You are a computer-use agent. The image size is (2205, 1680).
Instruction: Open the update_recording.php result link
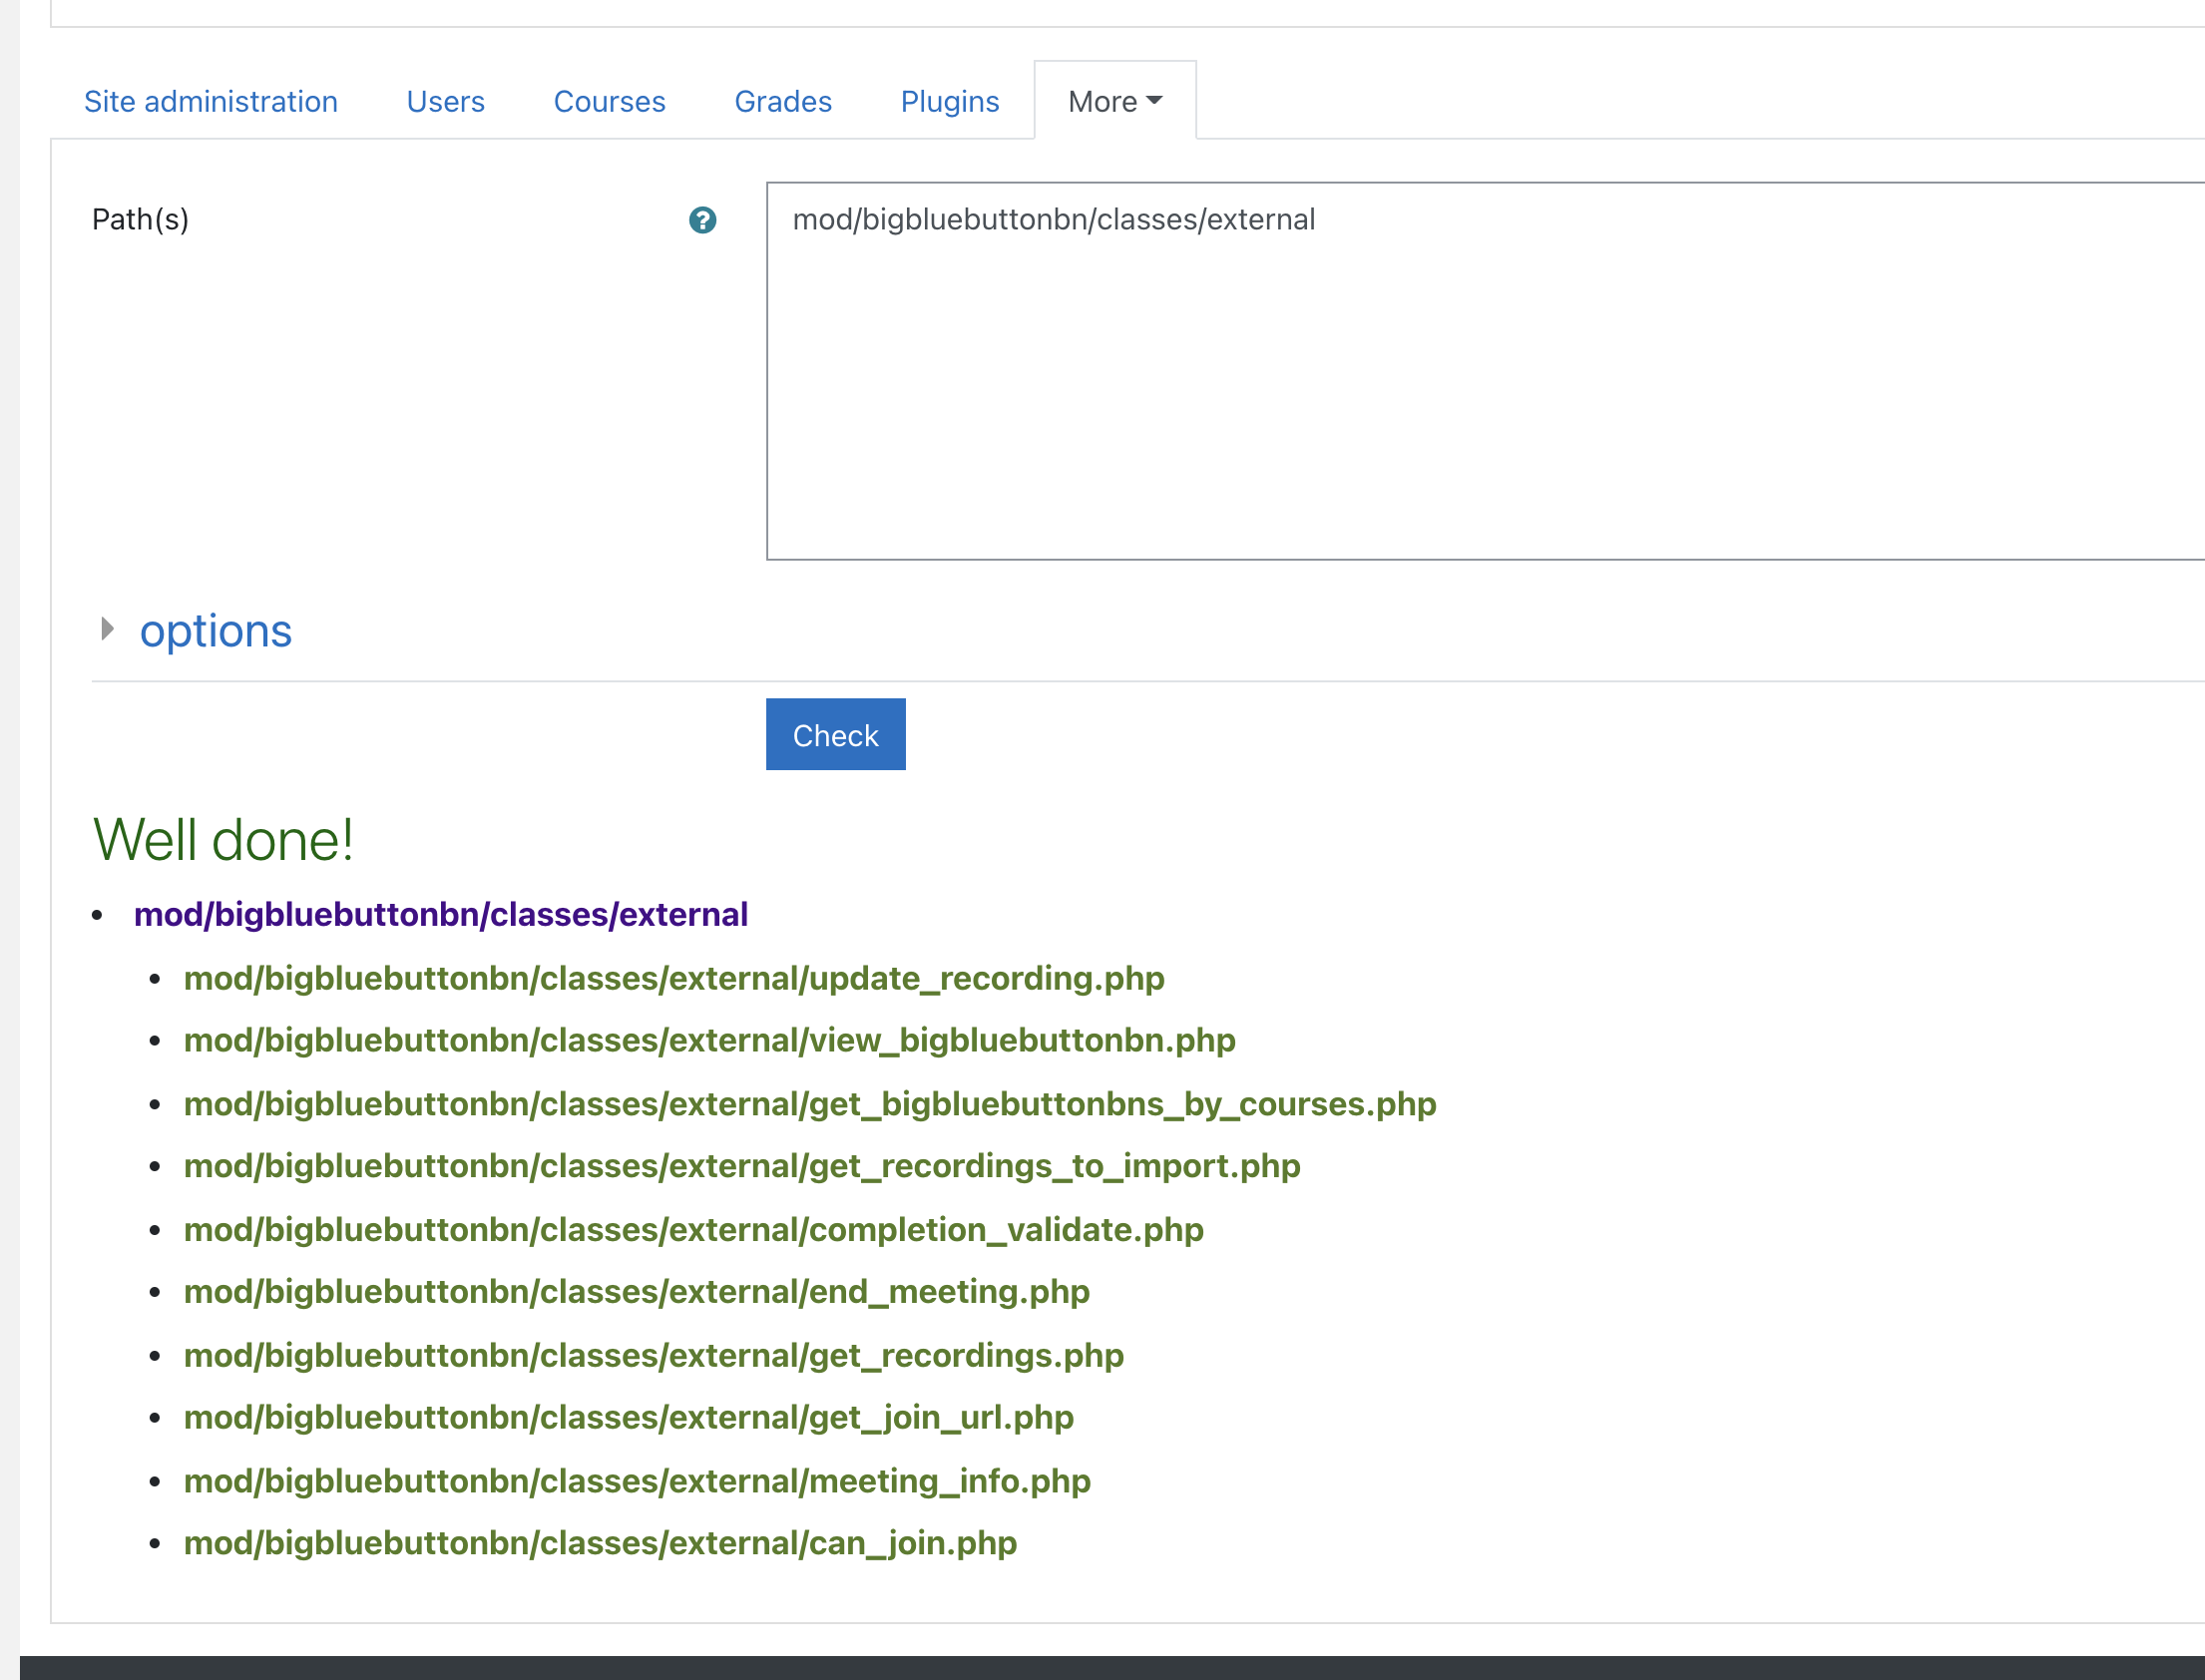pyautogui.click(x=674, y=978)
